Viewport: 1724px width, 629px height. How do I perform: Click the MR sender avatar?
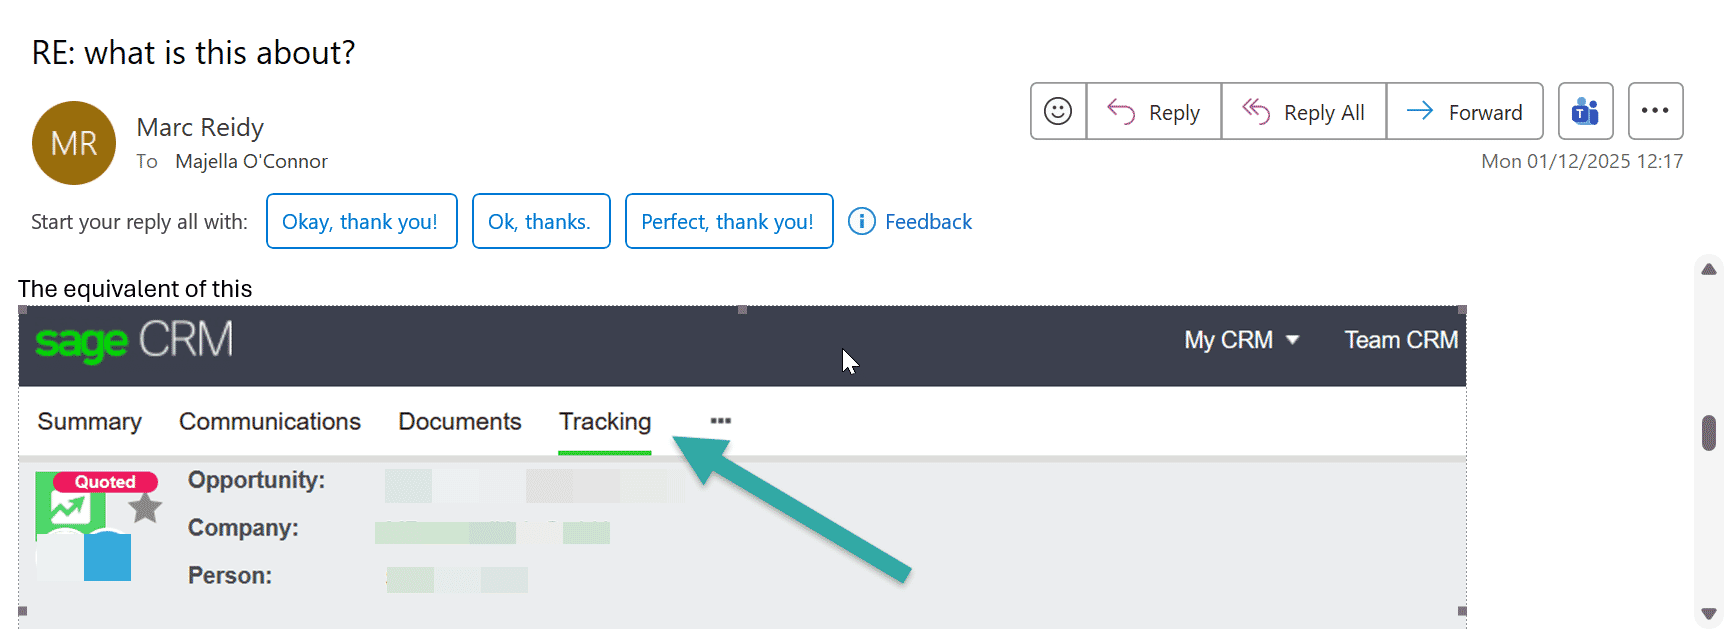74,143
